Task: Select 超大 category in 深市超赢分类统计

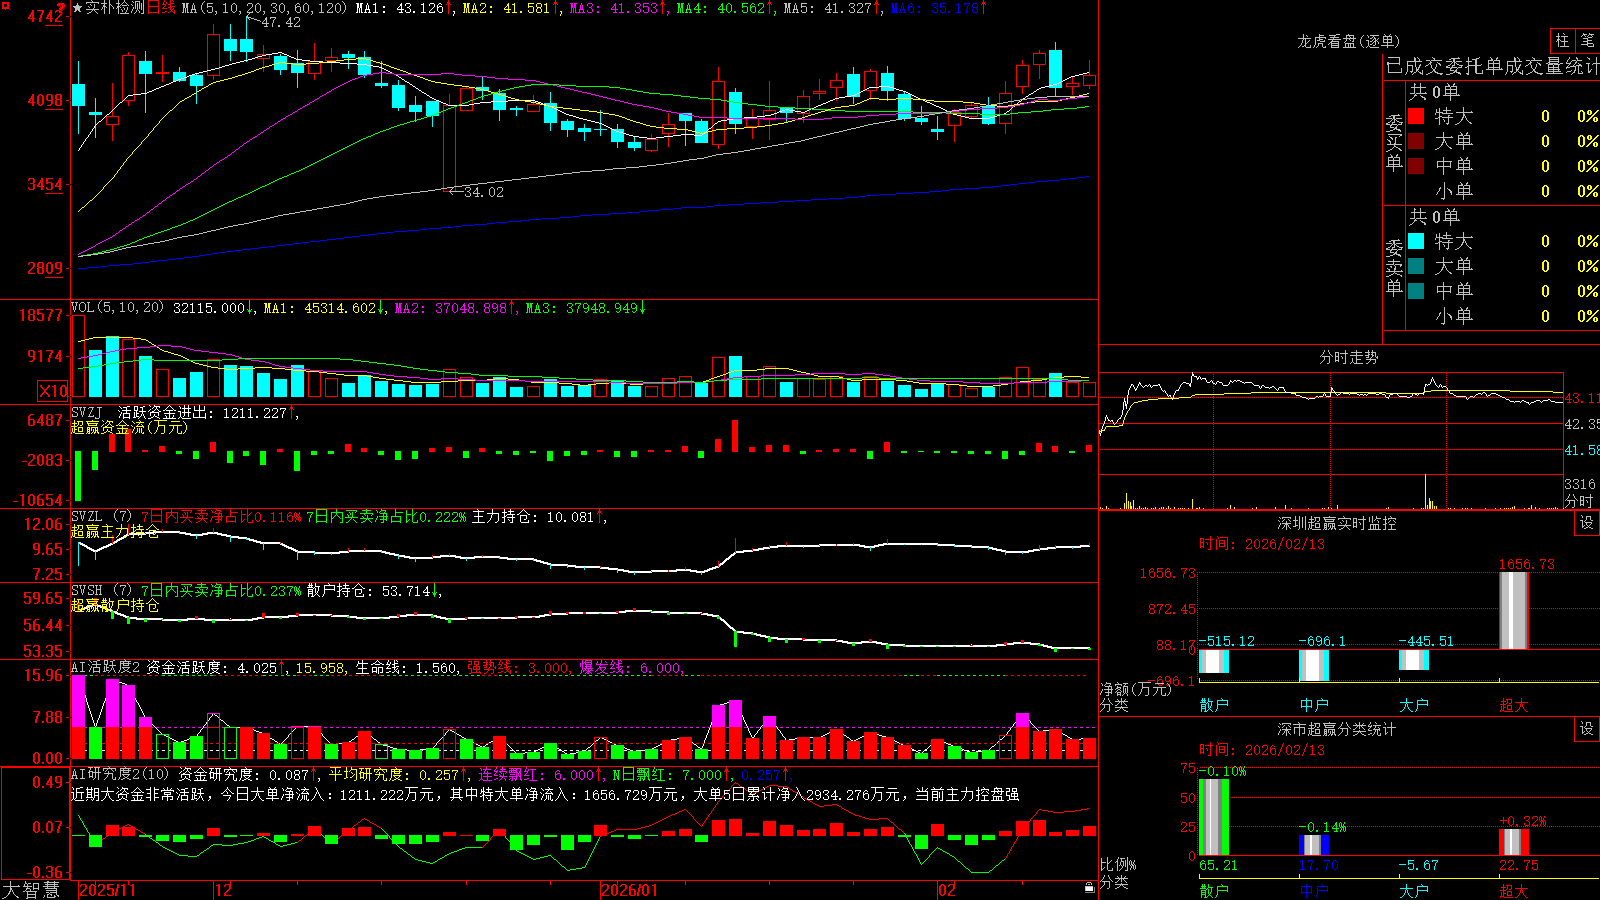Action: pos(1514,890)
